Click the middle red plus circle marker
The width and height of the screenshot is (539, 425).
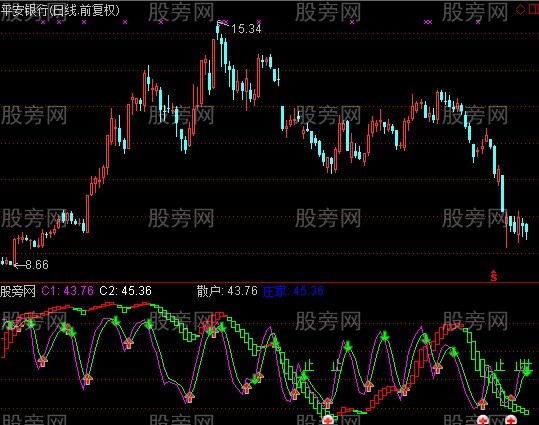(483, 419)
